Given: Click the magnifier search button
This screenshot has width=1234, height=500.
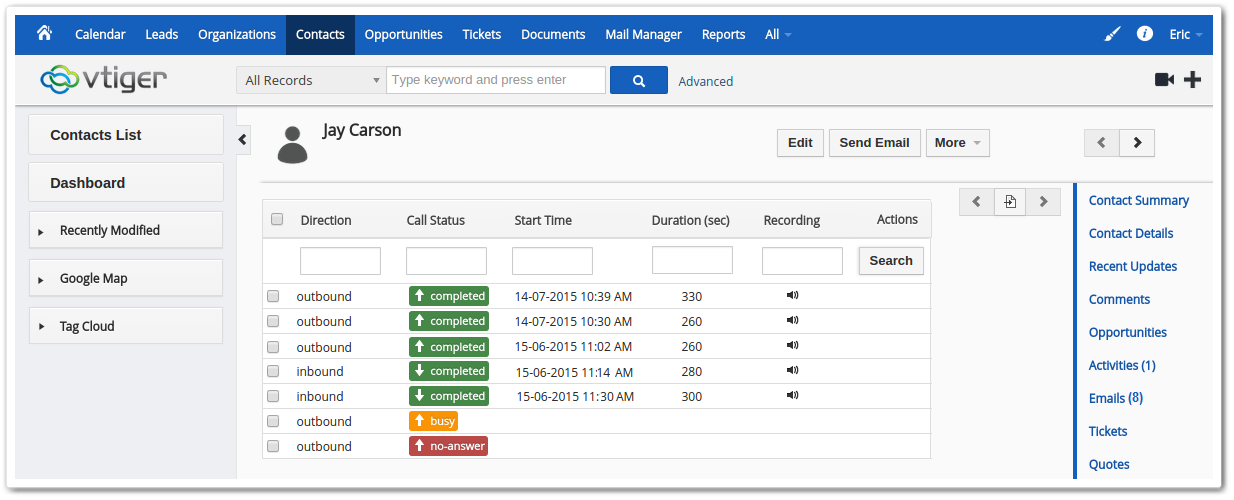Looking at the screenshot, I should click(x=638, y=81).
